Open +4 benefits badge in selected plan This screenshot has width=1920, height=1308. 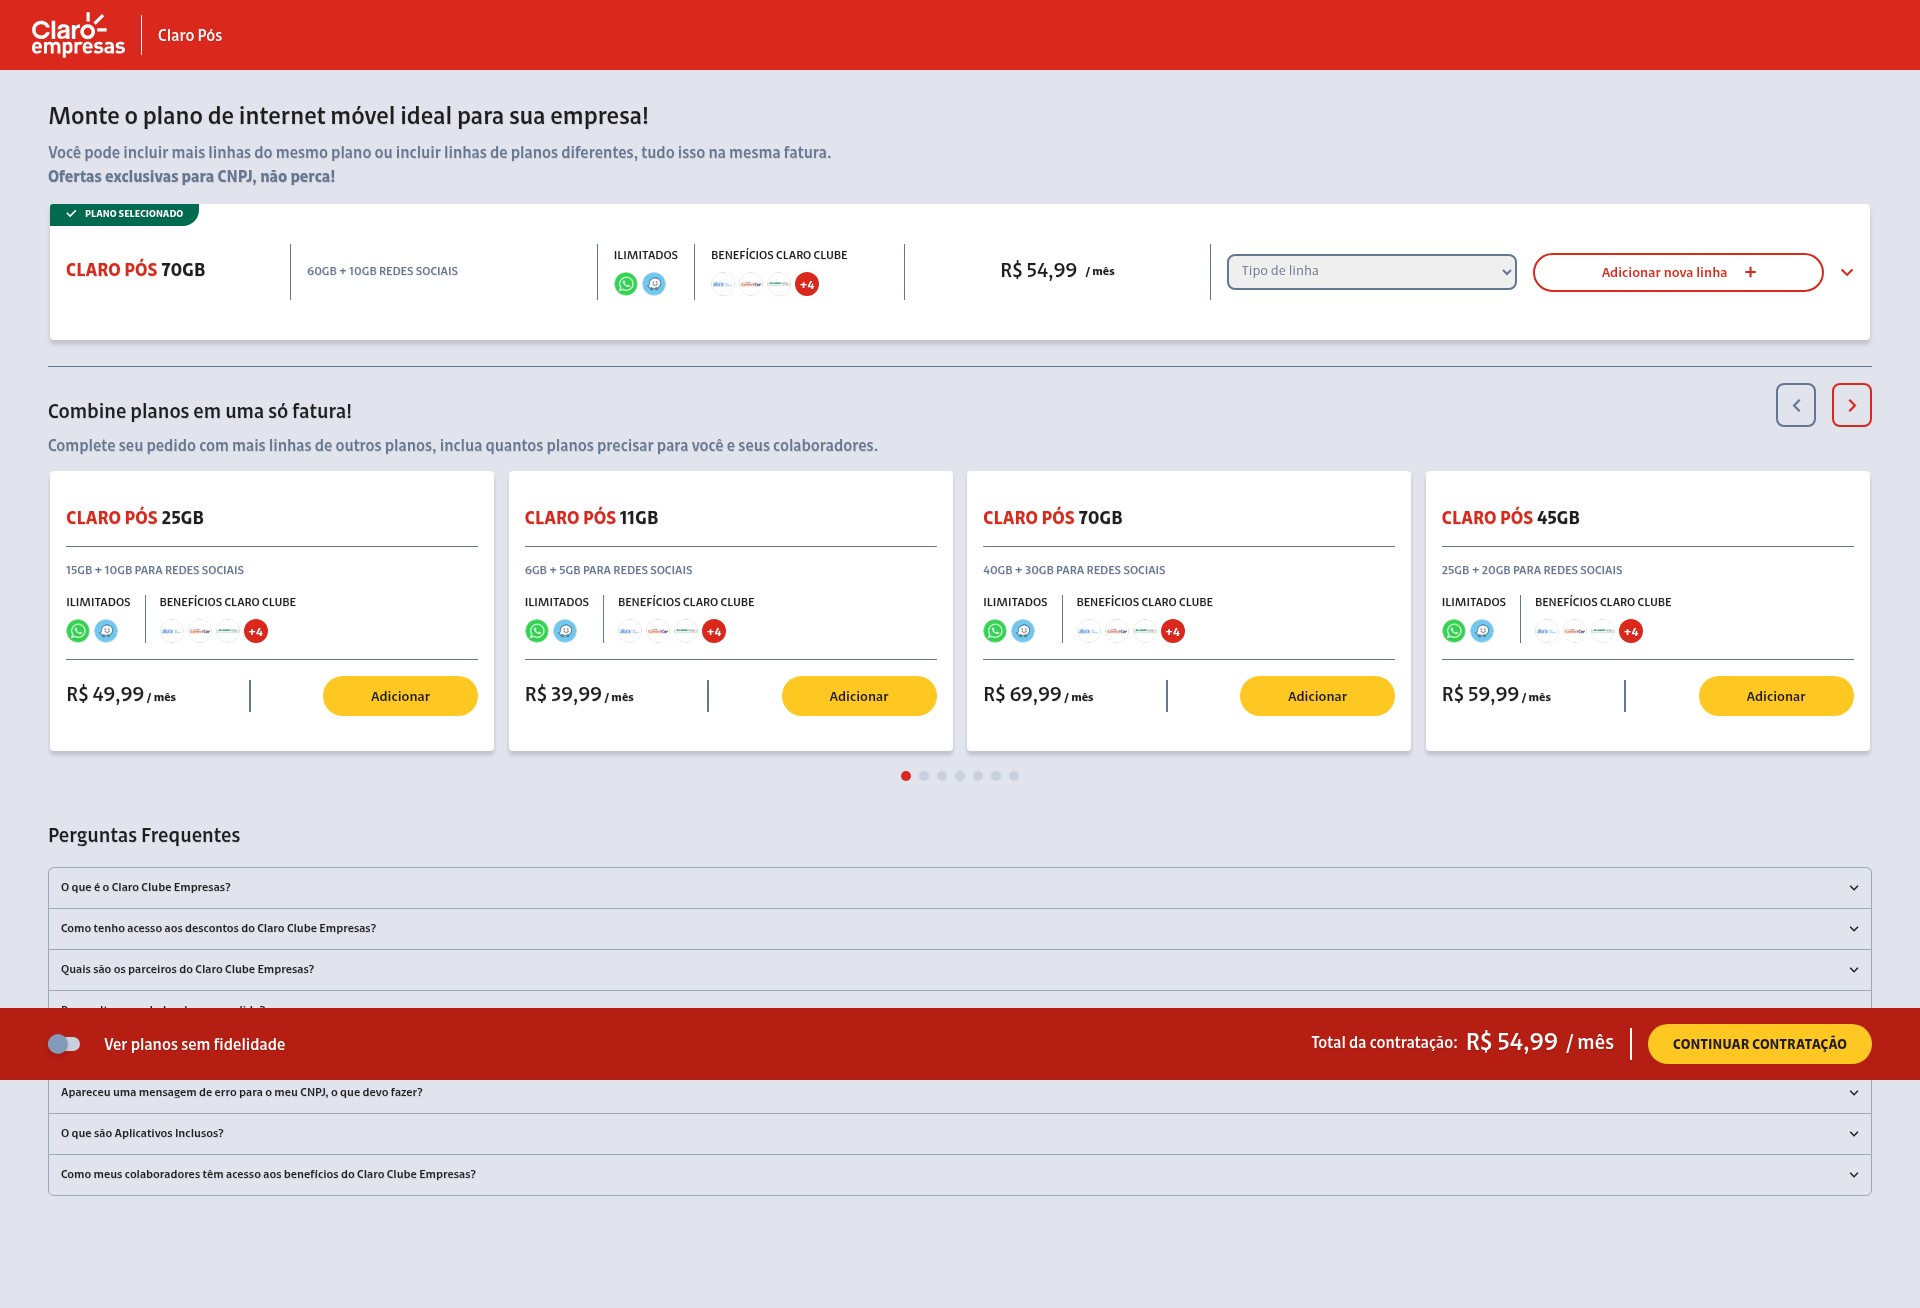[x=807, y=284]
